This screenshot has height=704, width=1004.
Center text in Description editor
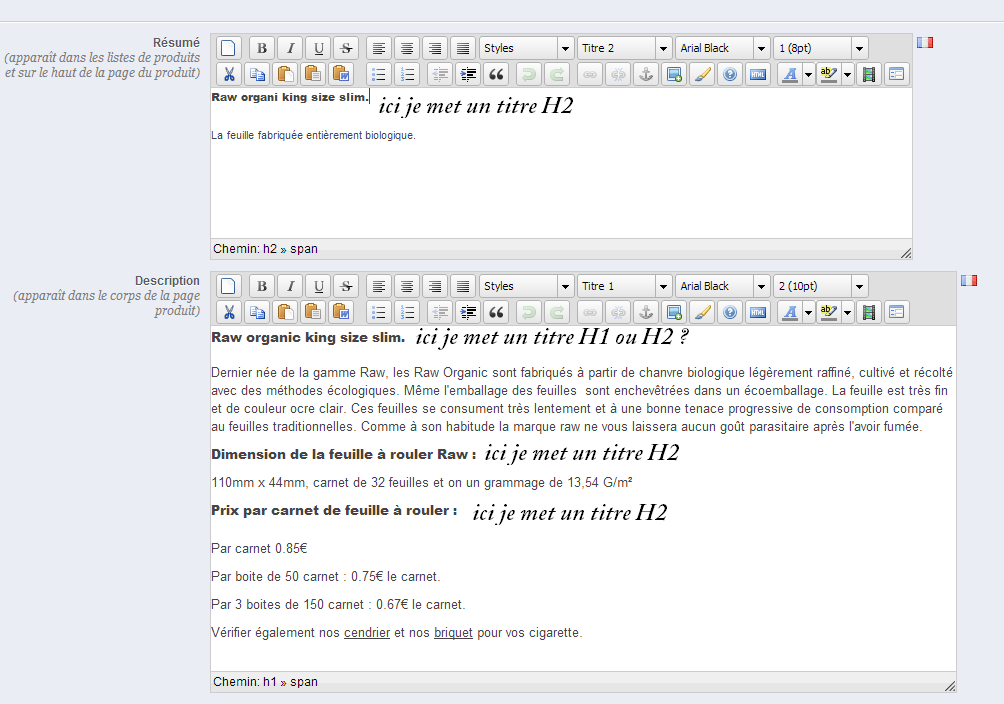coord(407,286)
